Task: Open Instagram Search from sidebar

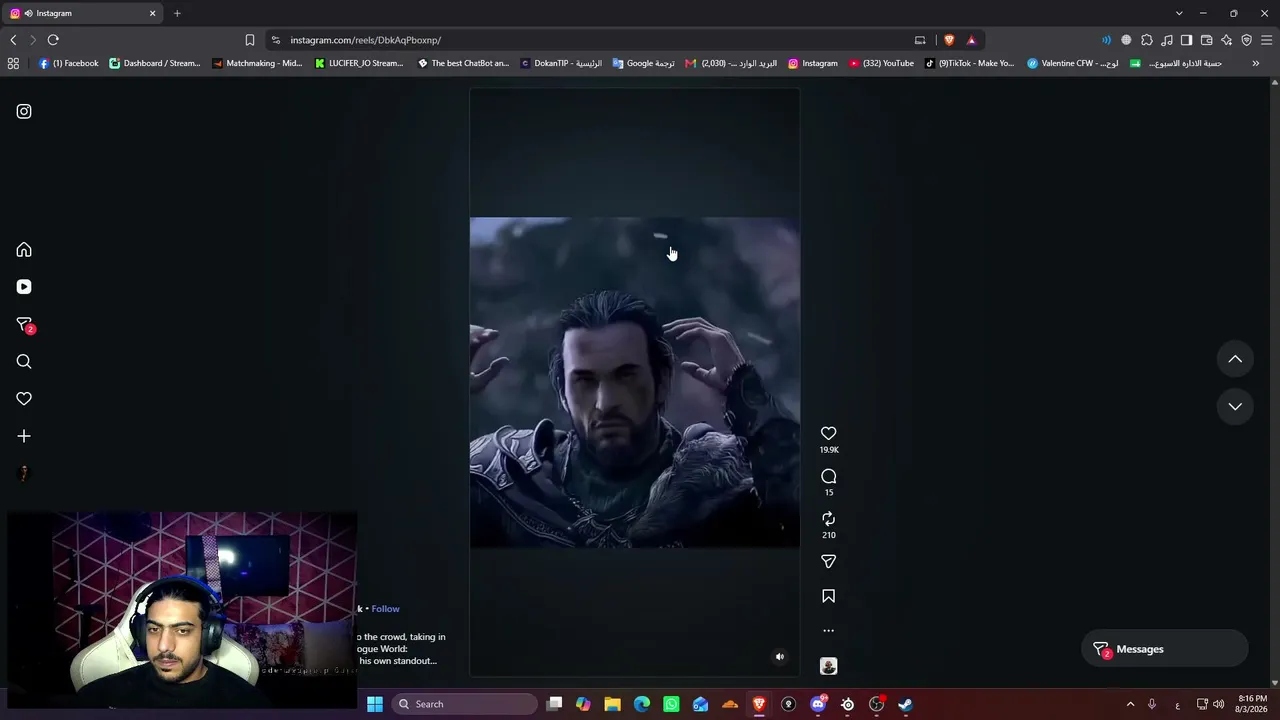Action: (24, 362)
